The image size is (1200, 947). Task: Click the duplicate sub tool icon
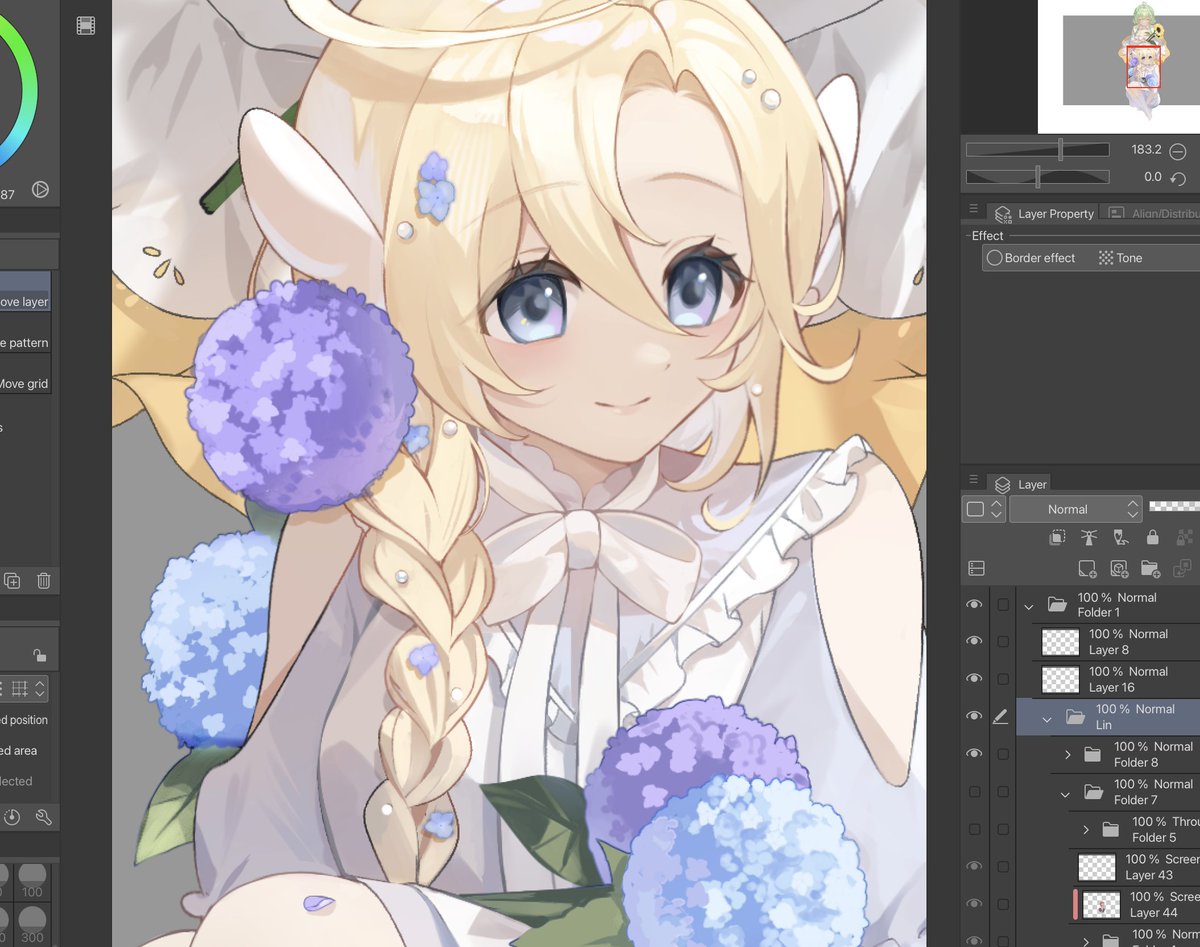tap(12, 580)
